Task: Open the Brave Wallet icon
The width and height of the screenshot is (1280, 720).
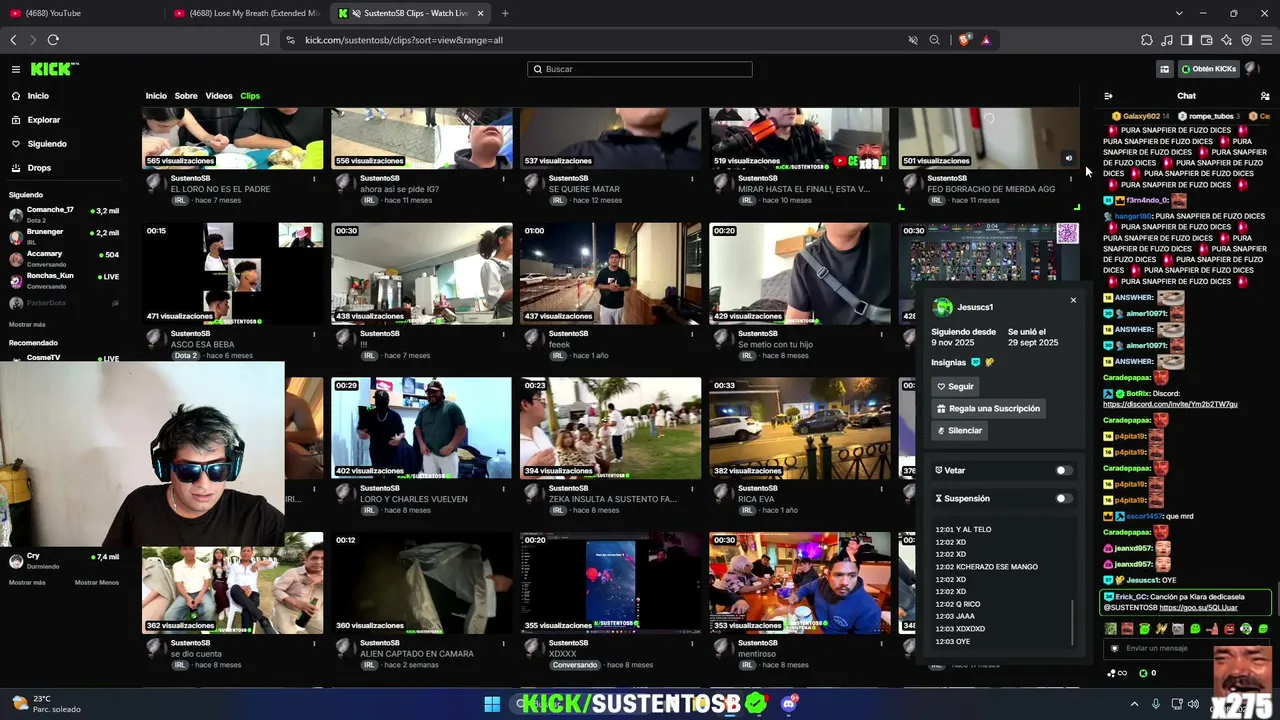Action: tap(1206, 40)
